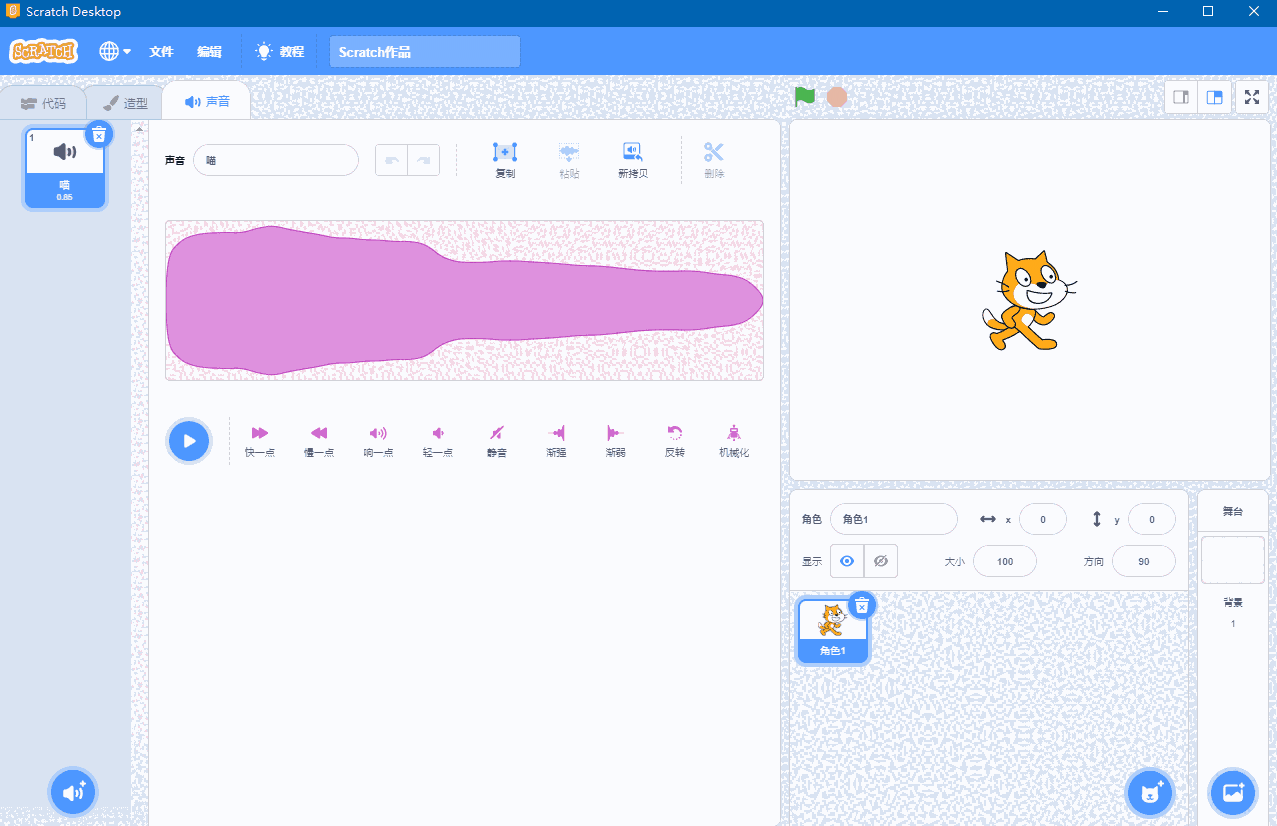
Task: Switch to the 造型 tab
Action: coord(126,103)
